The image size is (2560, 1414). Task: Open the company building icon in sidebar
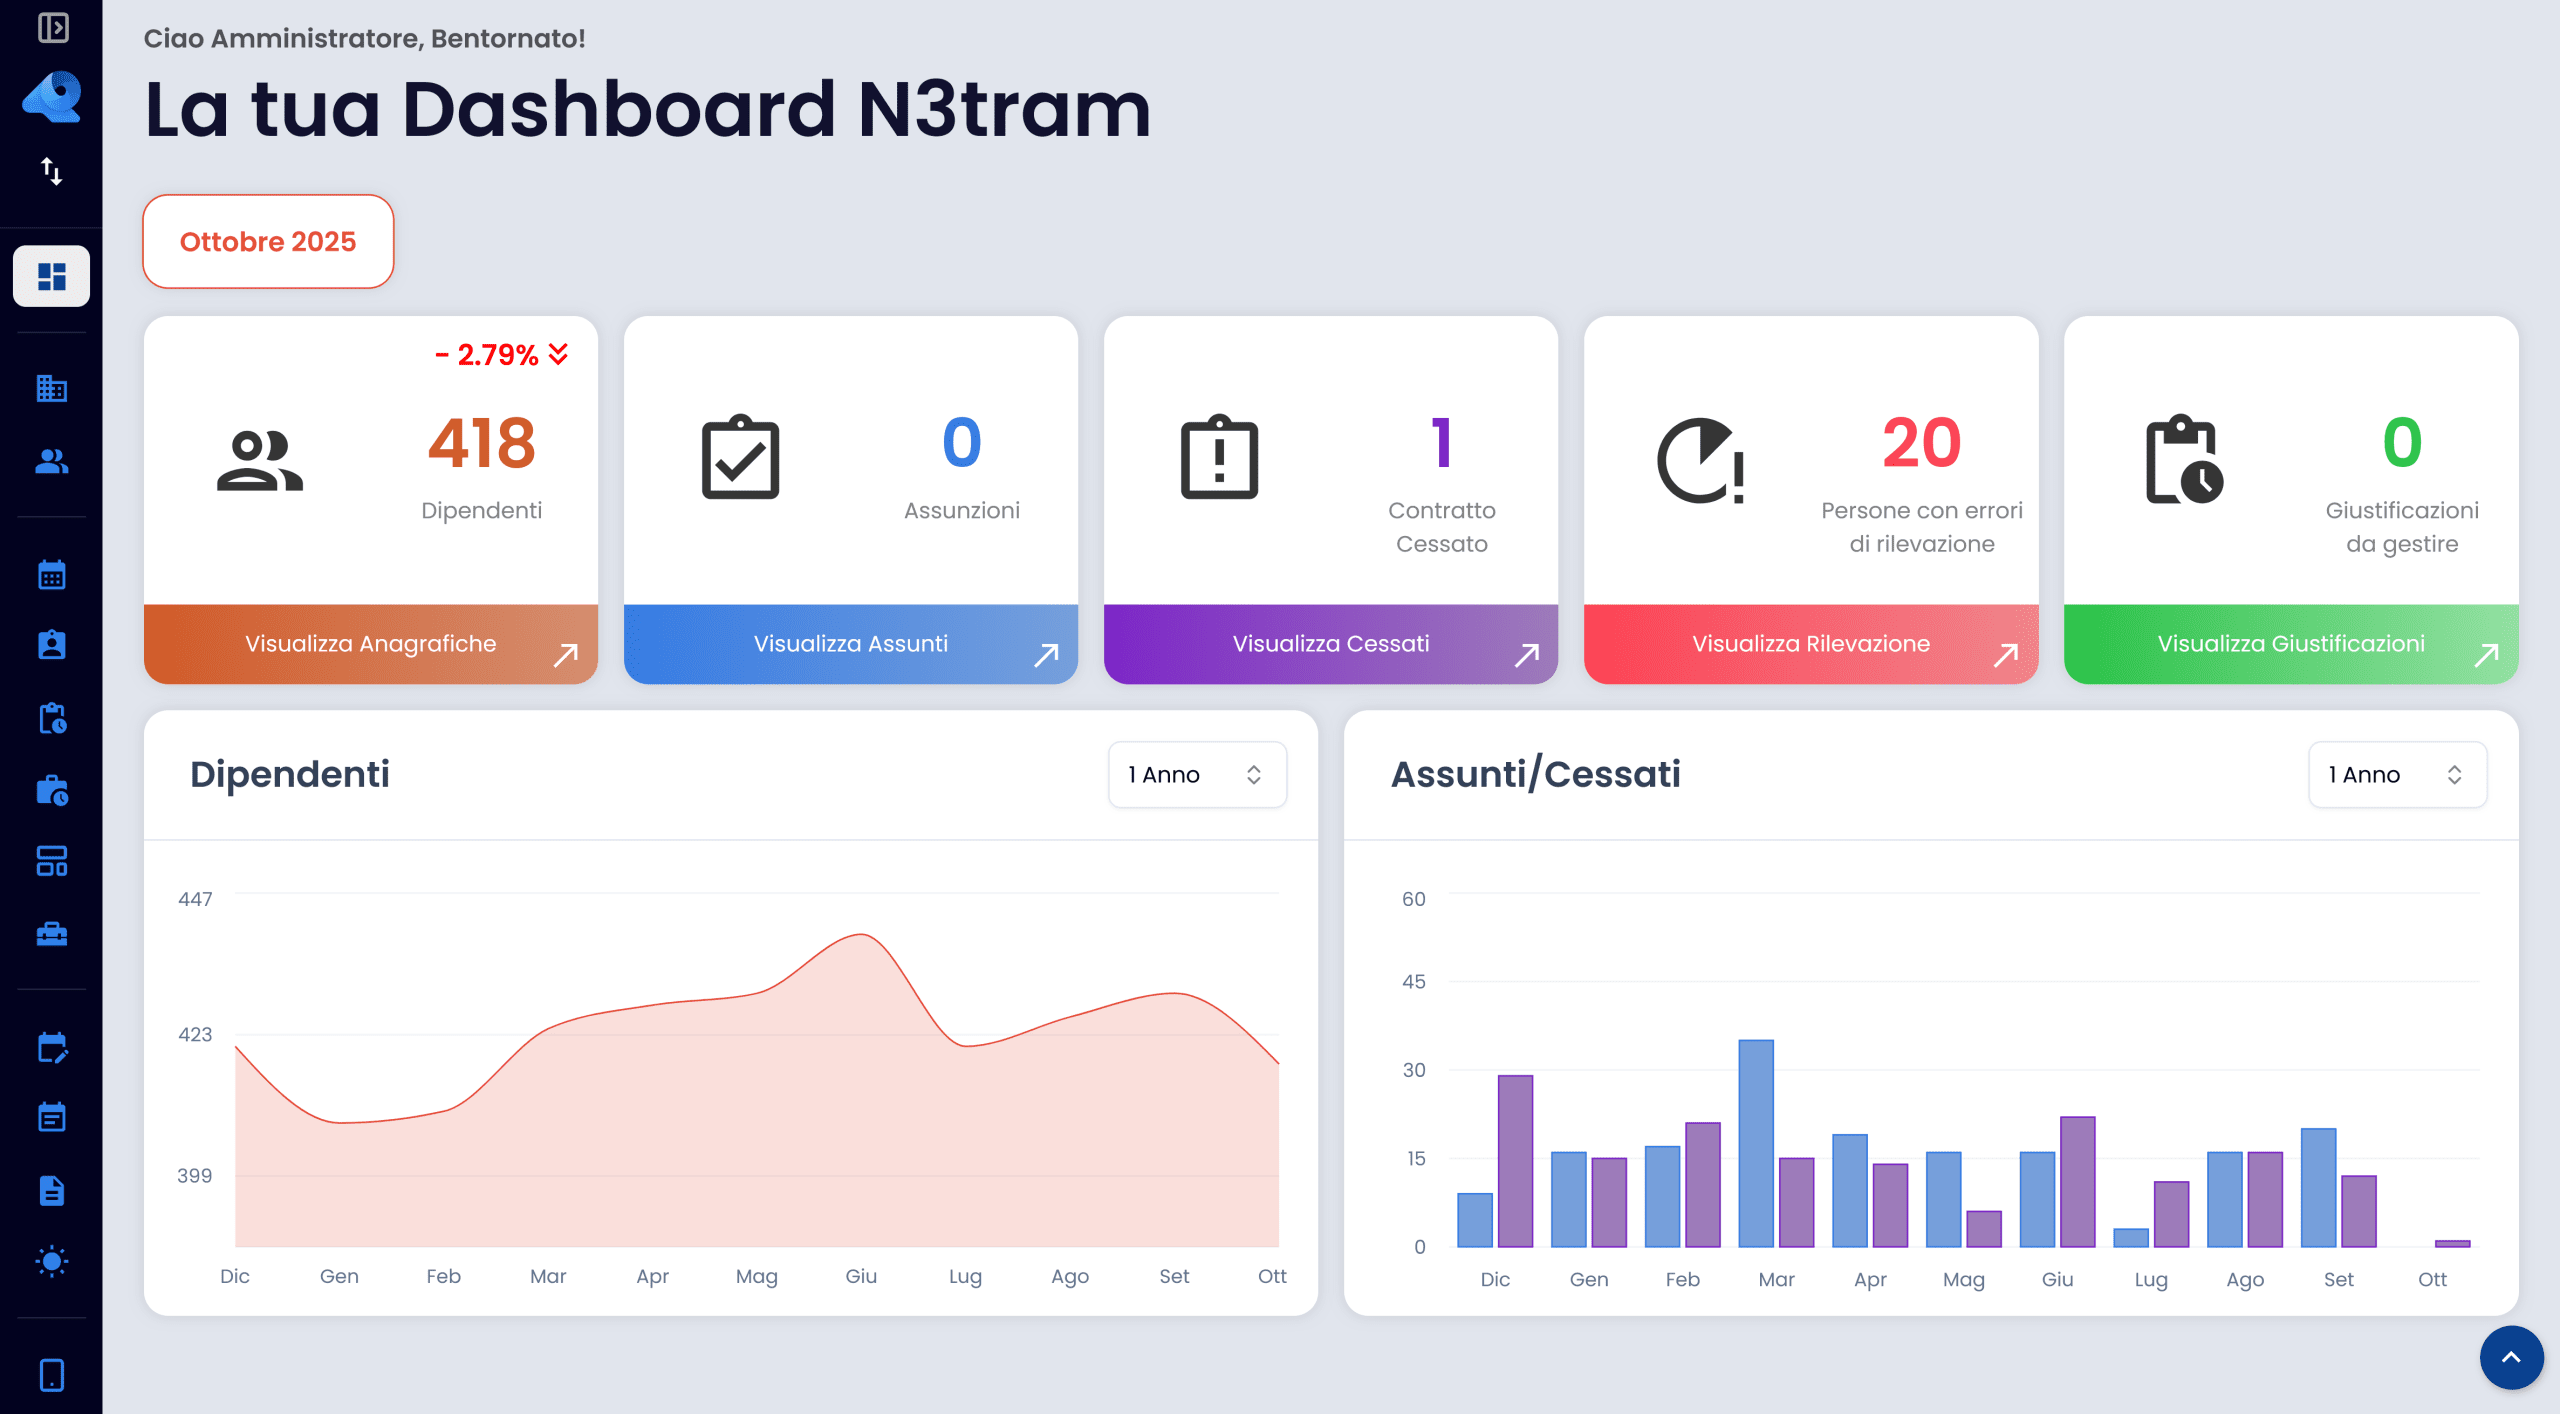(52, 388)
